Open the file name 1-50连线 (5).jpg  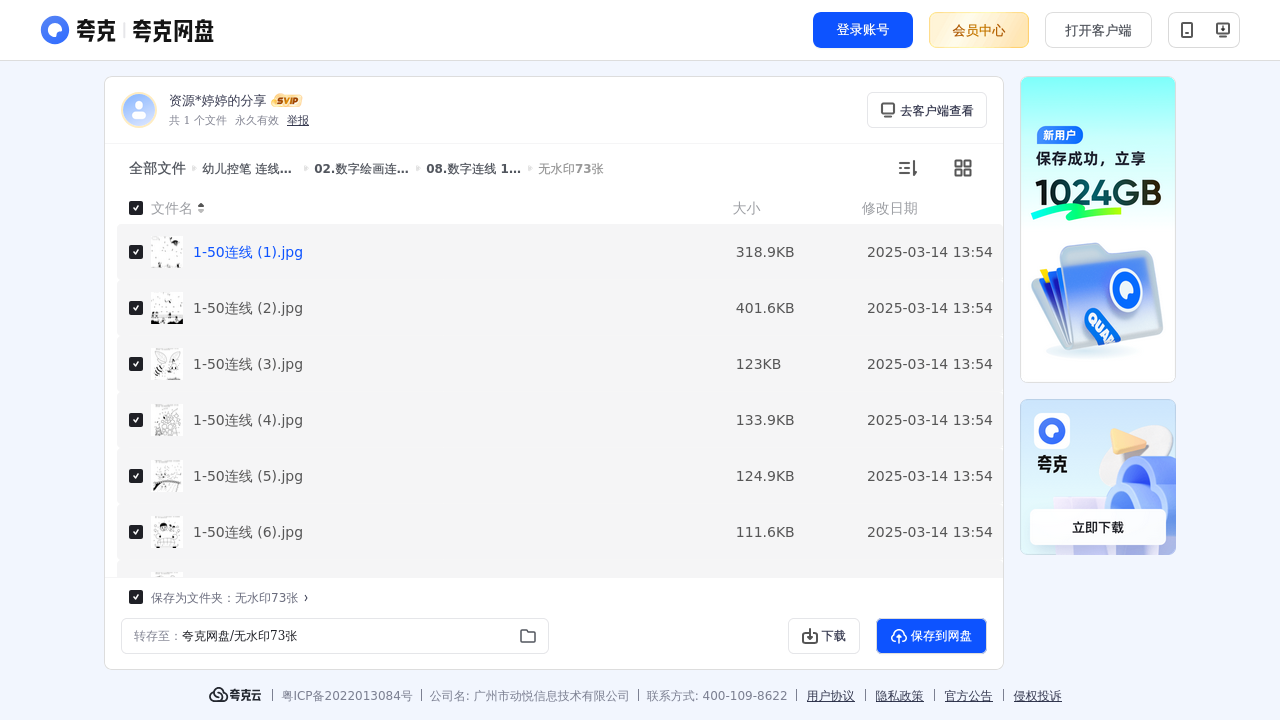click(248, 476)
